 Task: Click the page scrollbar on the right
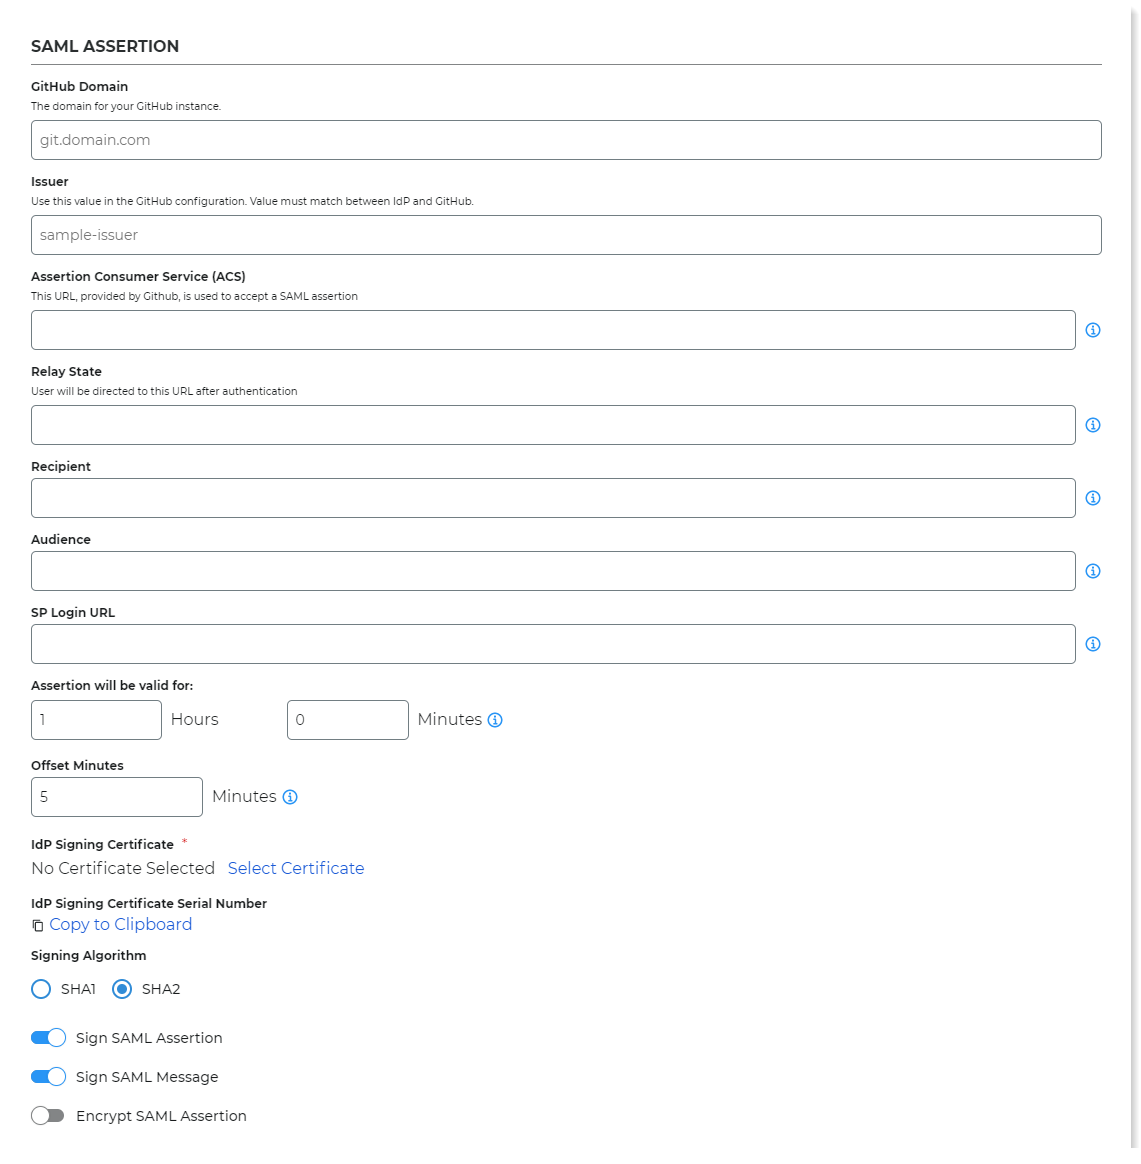1133,580
